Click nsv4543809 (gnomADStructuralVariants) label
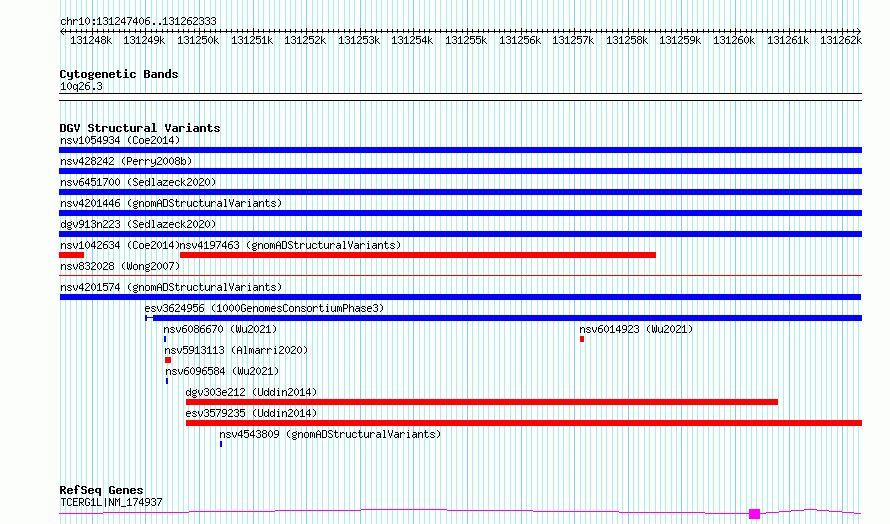Screen dimensions: 890x524 (x=330, y=434)
